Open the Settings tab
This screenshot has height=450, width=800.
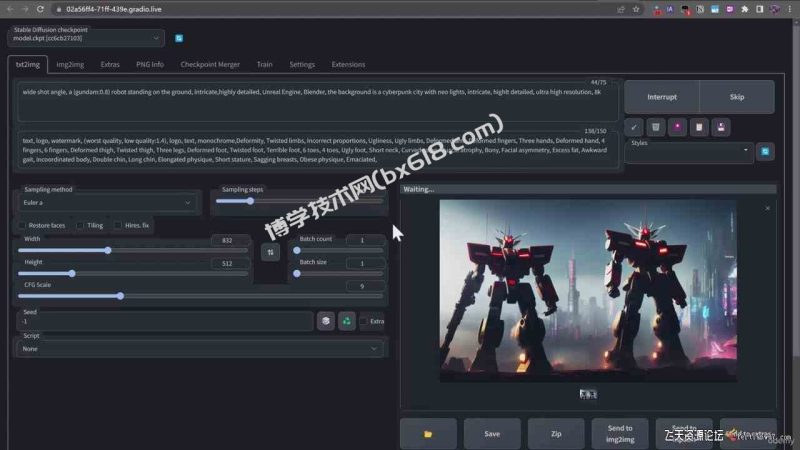[x=302, y=65]
